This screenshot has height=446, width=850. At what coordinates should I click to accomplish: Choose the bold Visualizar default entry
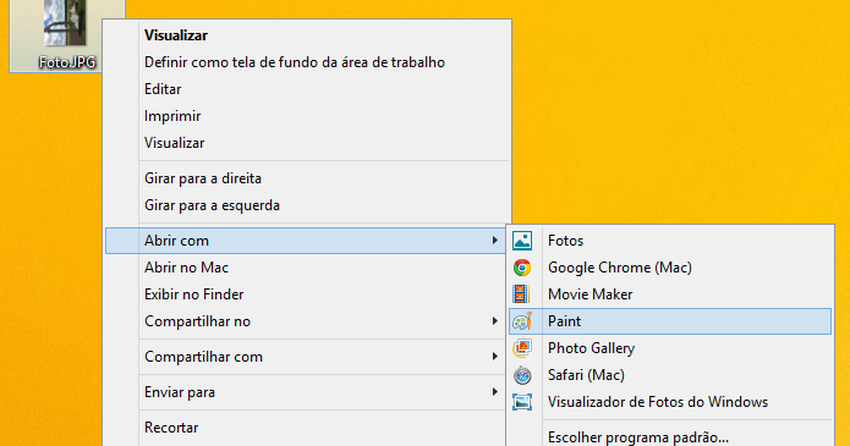pos(176,35)
